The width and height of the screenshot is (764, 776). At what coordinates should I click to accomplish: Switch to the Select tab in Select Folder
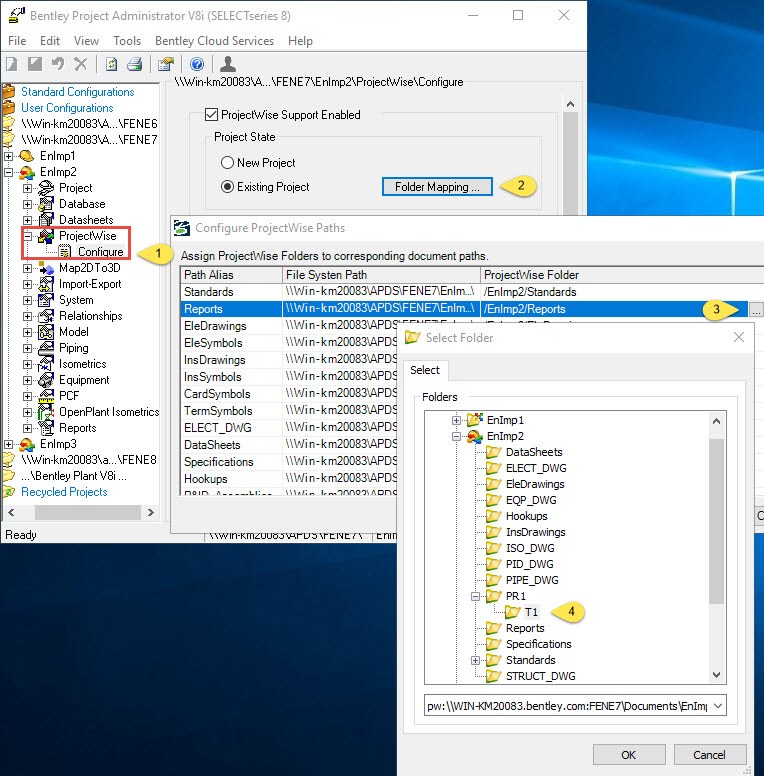click(425, 370)
